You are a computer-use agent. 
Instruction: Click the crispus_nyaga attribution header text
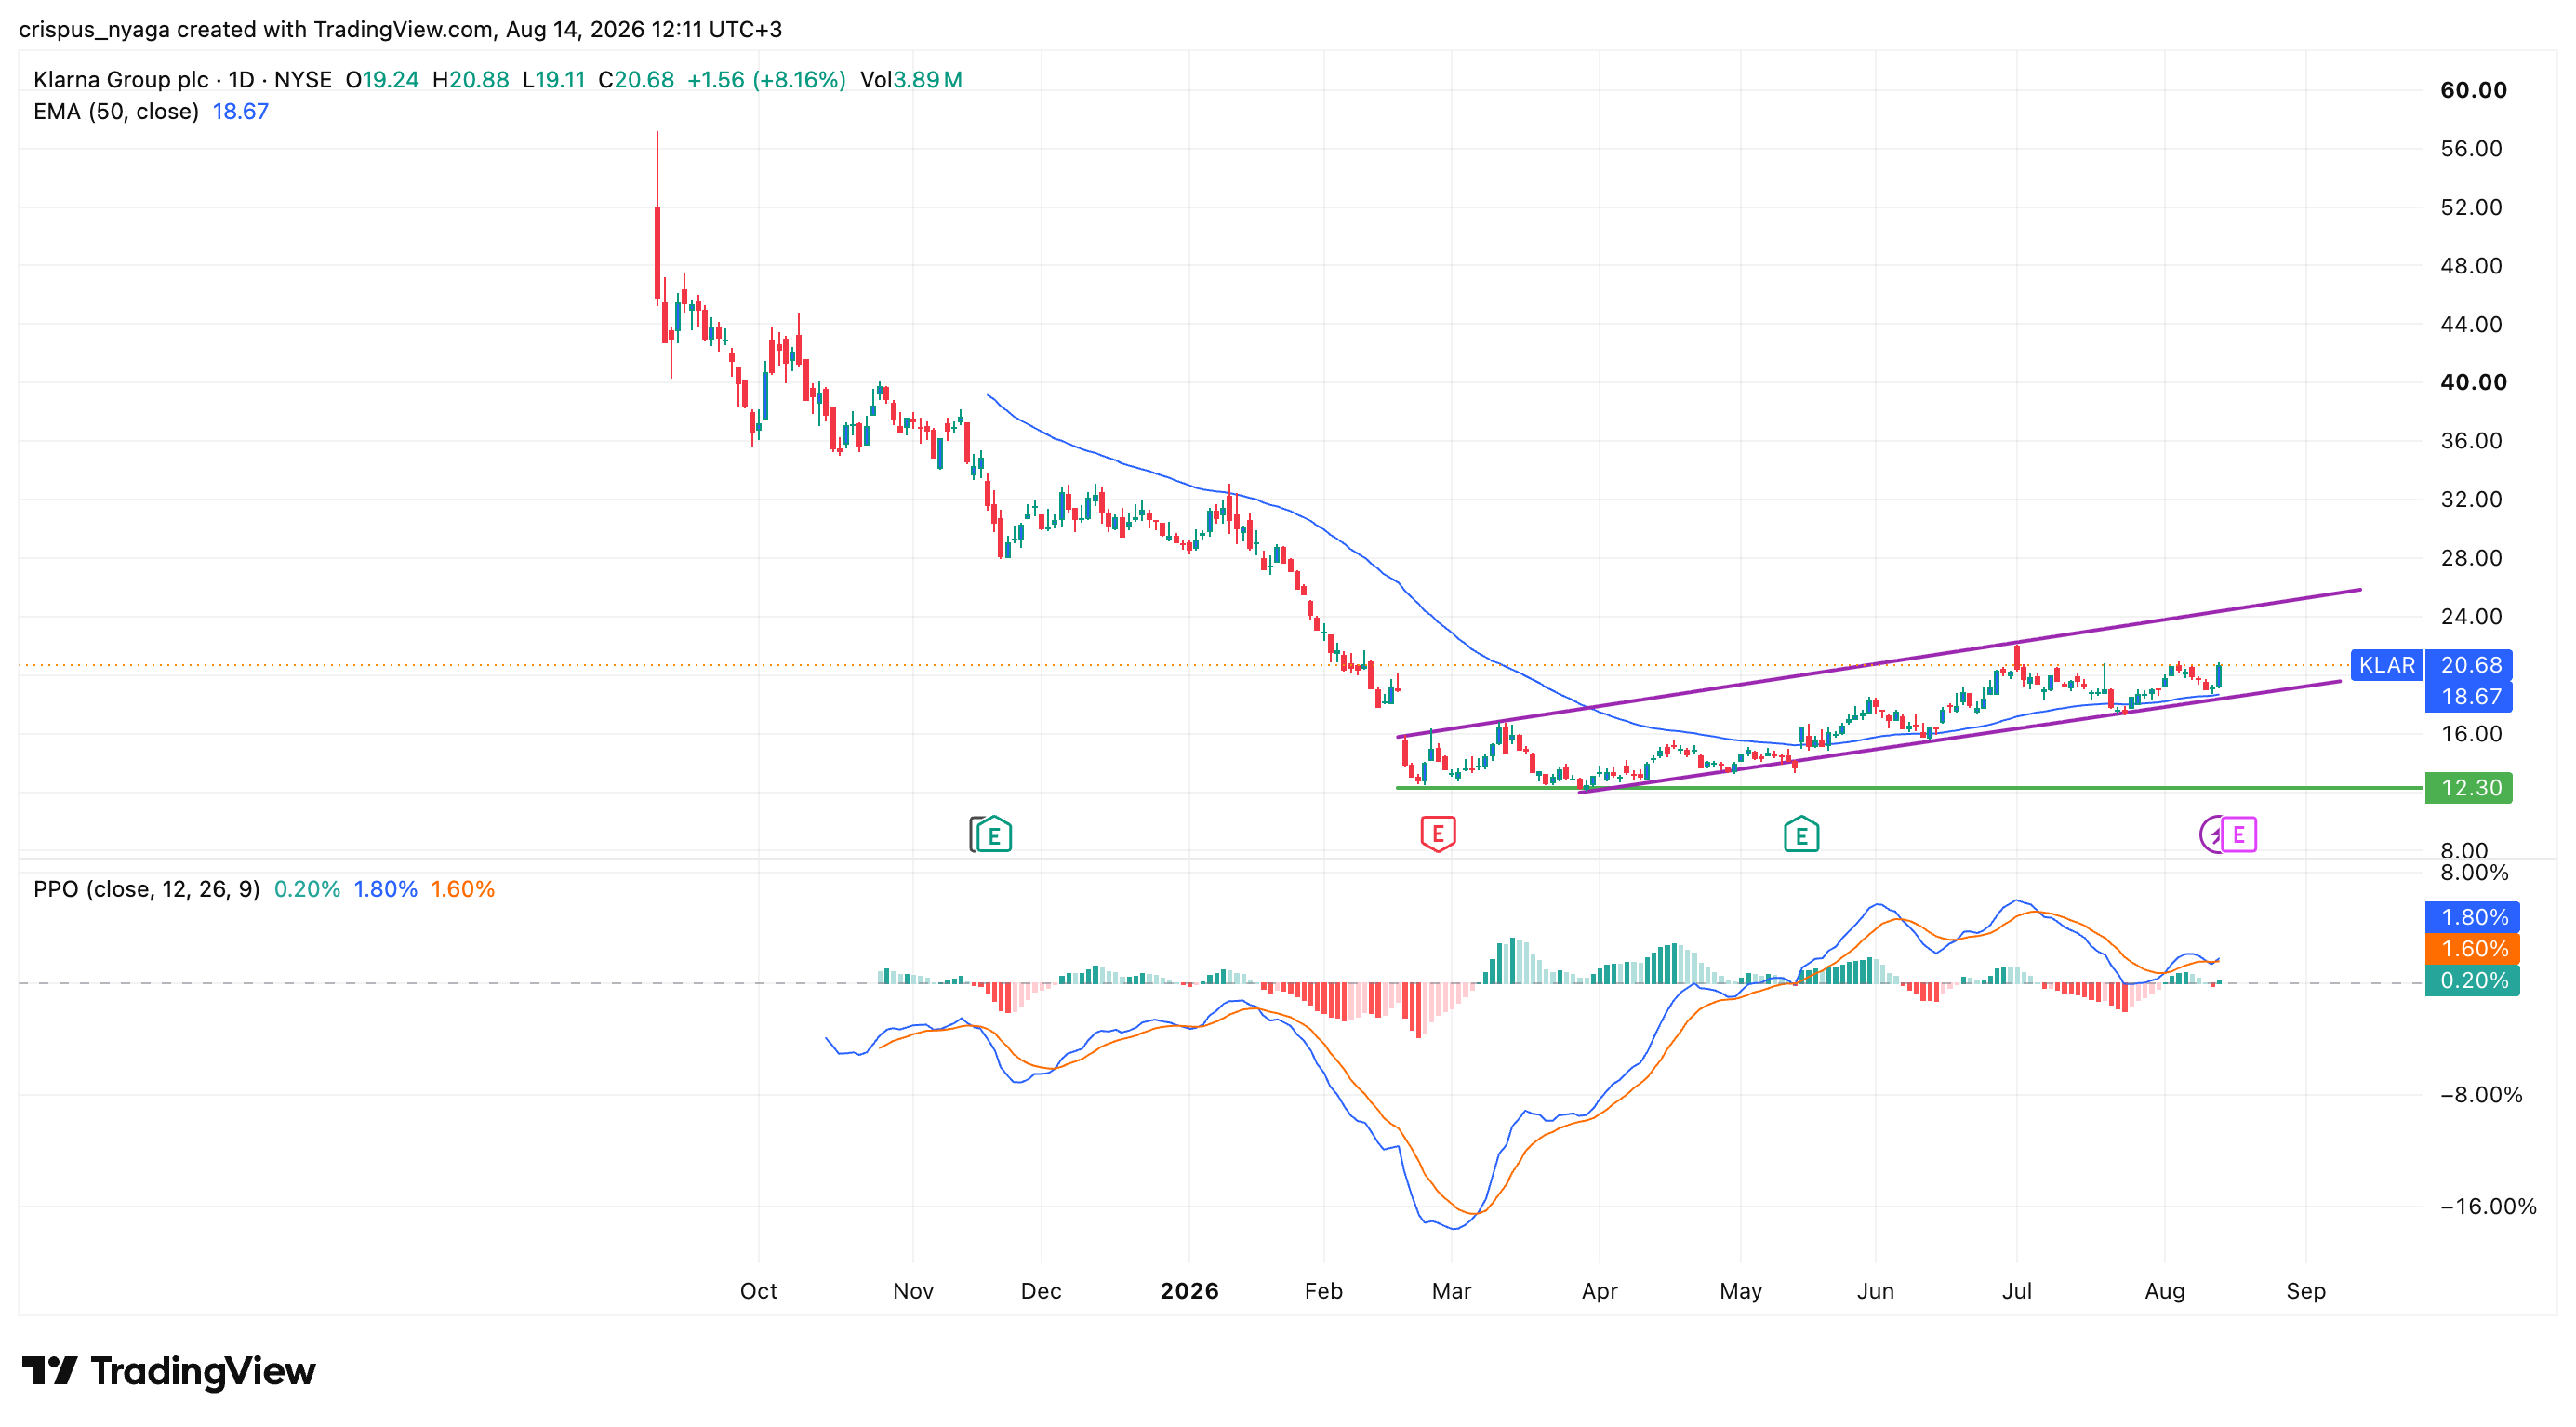click(400, 29)
